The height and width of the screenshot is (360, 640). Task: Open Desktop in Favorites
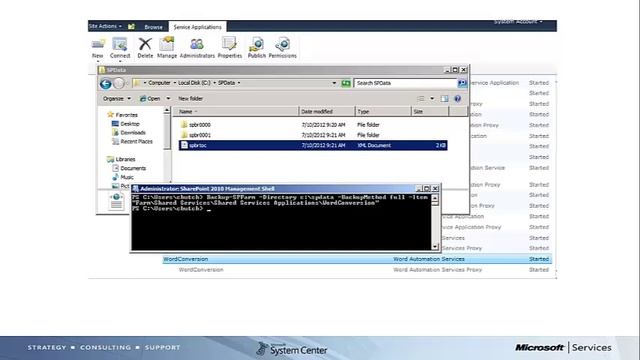tap(126, 124)
